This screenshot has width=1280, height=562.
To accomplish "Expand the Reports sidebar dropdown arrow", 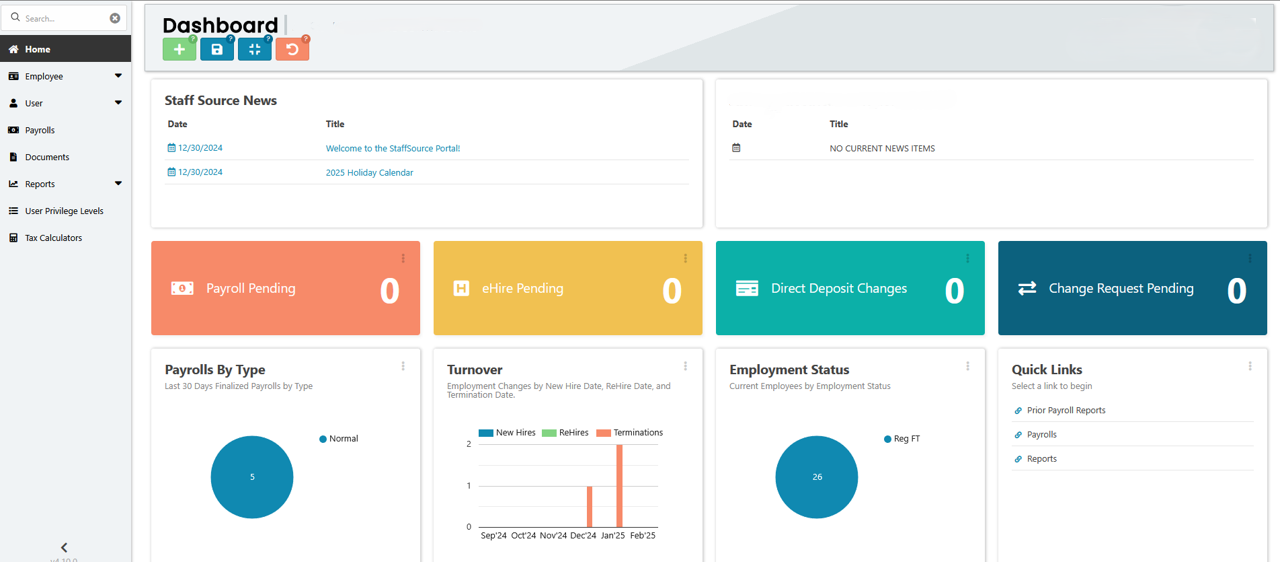I will 118,184.
